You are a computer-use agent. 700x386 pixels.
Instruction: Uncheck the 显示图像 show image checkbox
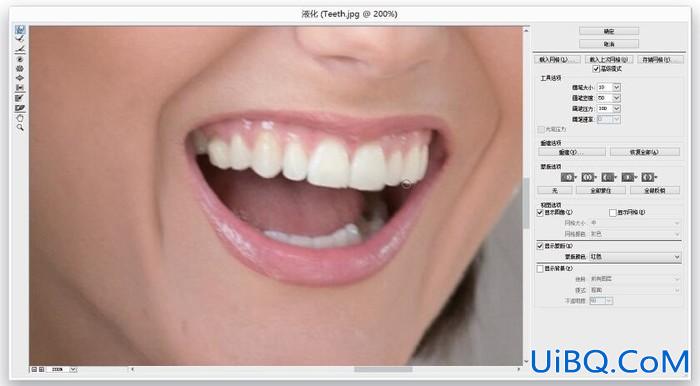(540, 212)
